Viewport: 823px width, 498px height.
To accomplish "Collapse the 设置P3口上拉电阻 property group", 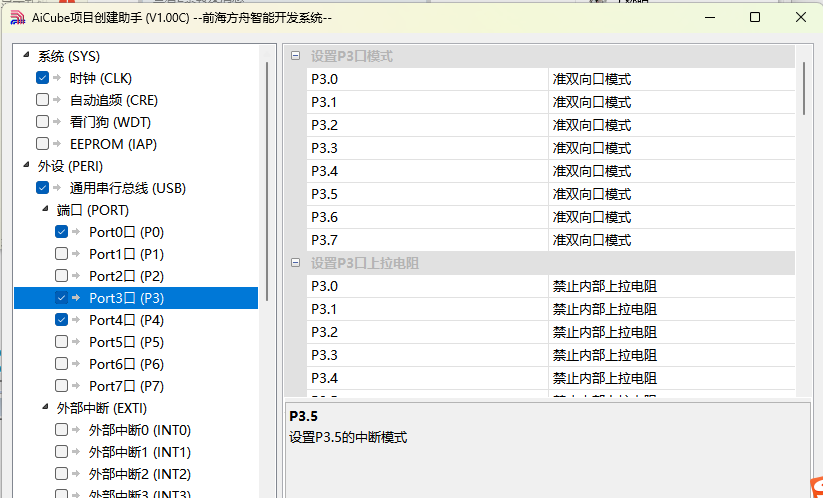I will coord(296,262).
